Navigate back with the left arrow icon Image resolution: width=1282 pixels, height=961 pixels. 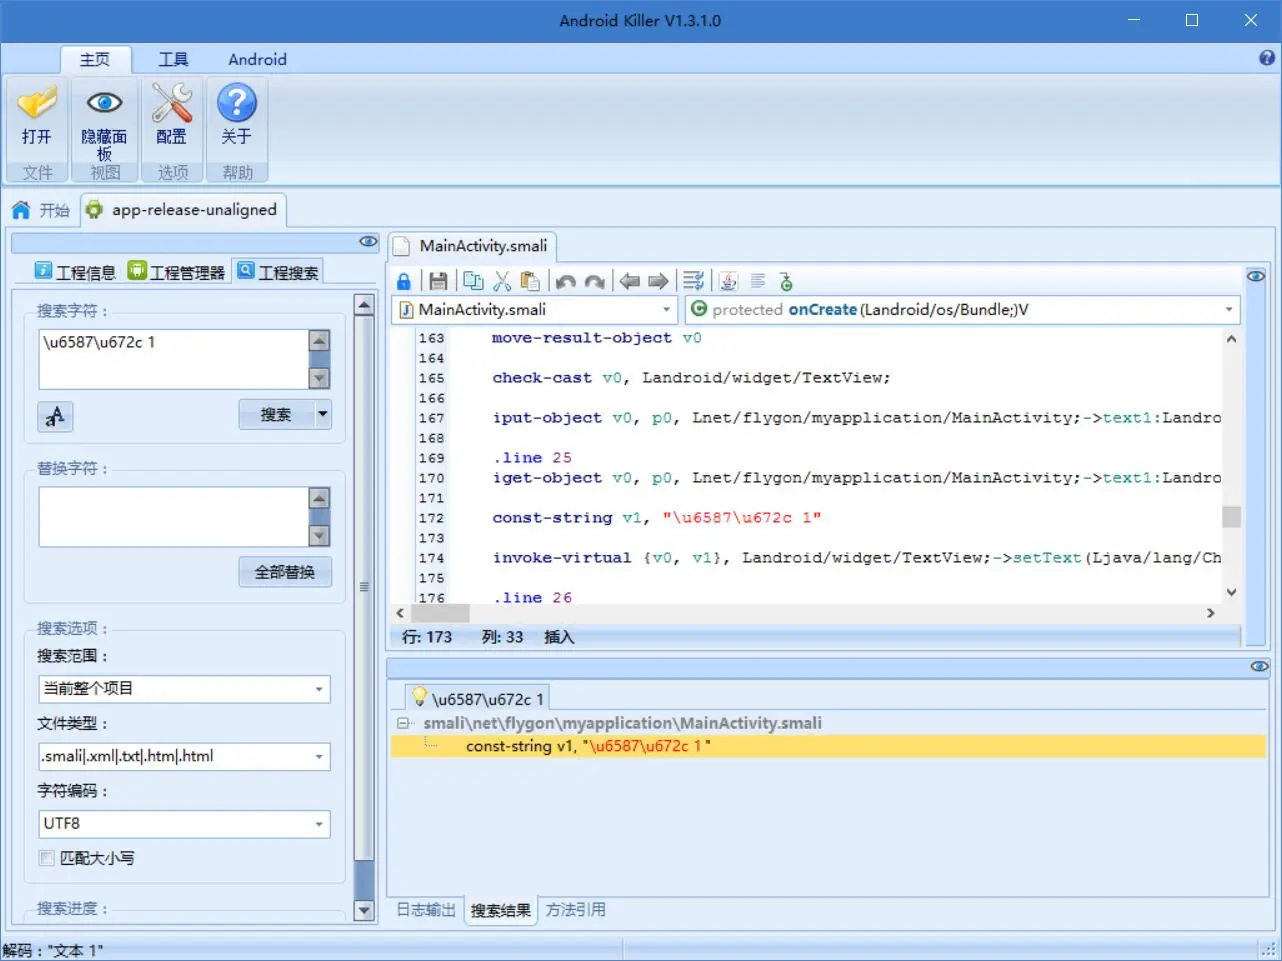[629, 282]
